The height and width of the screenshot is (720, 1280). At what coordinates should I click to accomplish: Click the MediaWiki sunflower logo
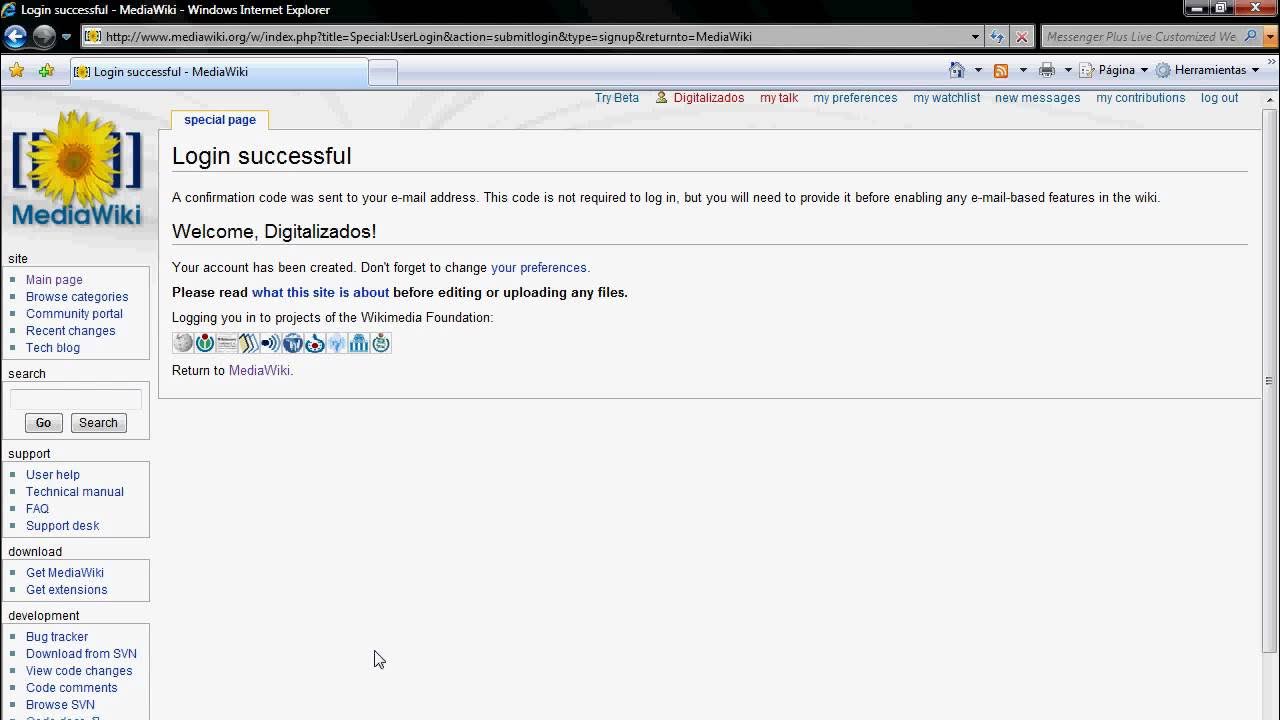77,168
